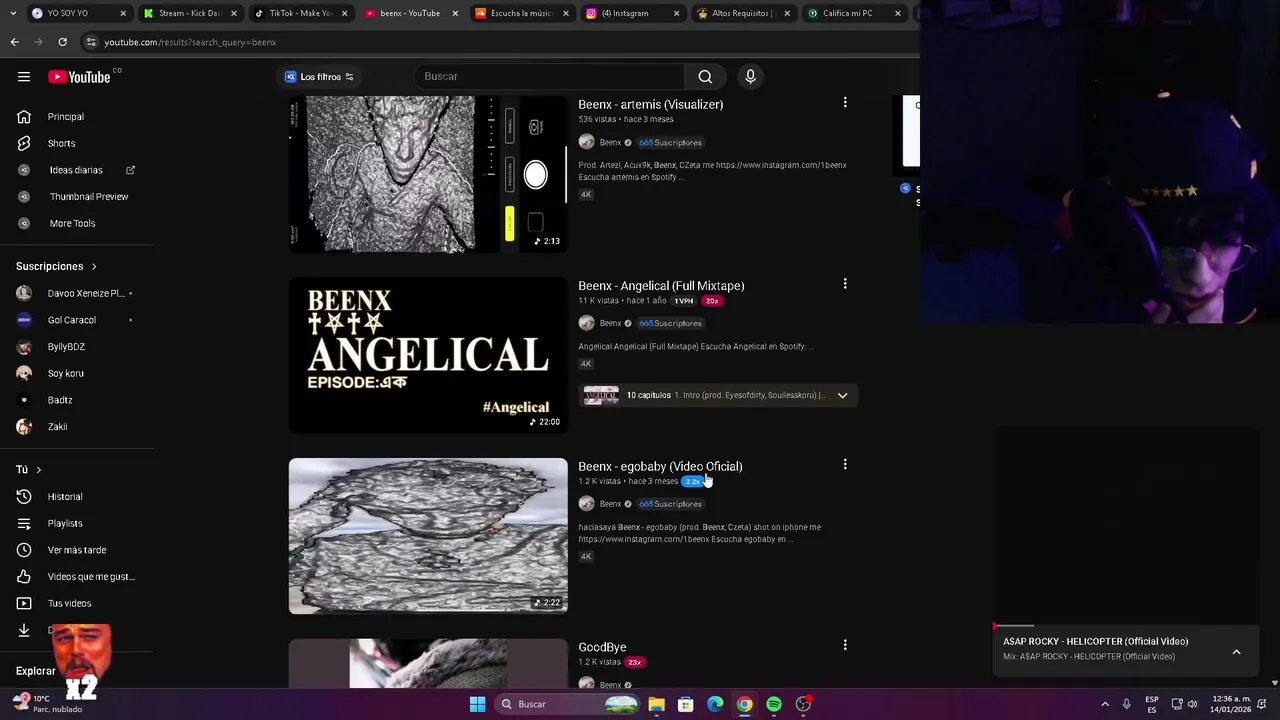Open options menu for GoodBye video
1280x720 pixels.
(x=845, y=646)
